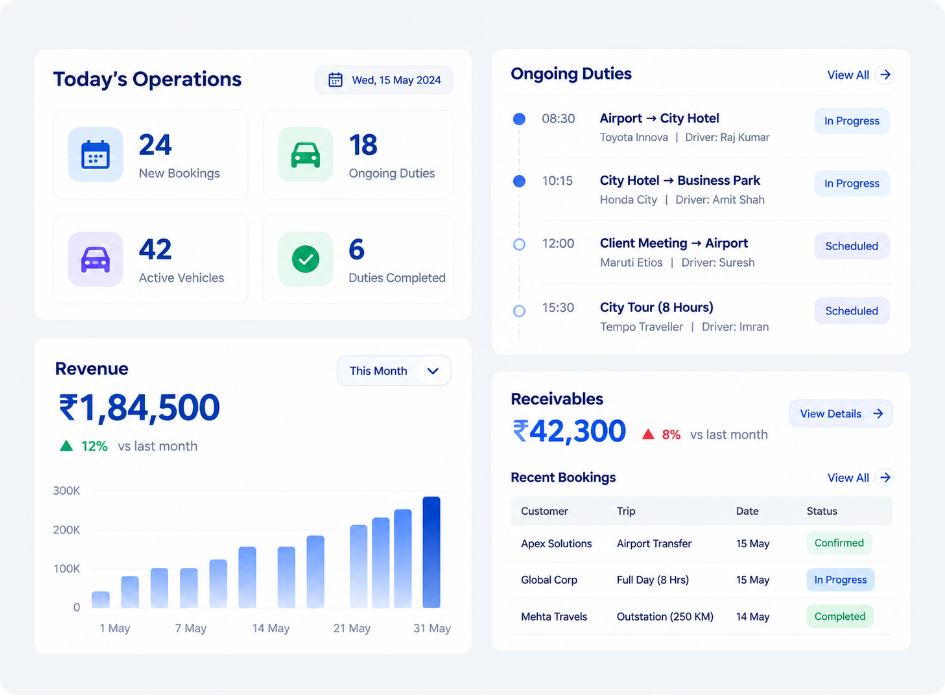945x696 pixels.
Task: Select the Global Corp customer cell
Action: [x=549, y=580]
